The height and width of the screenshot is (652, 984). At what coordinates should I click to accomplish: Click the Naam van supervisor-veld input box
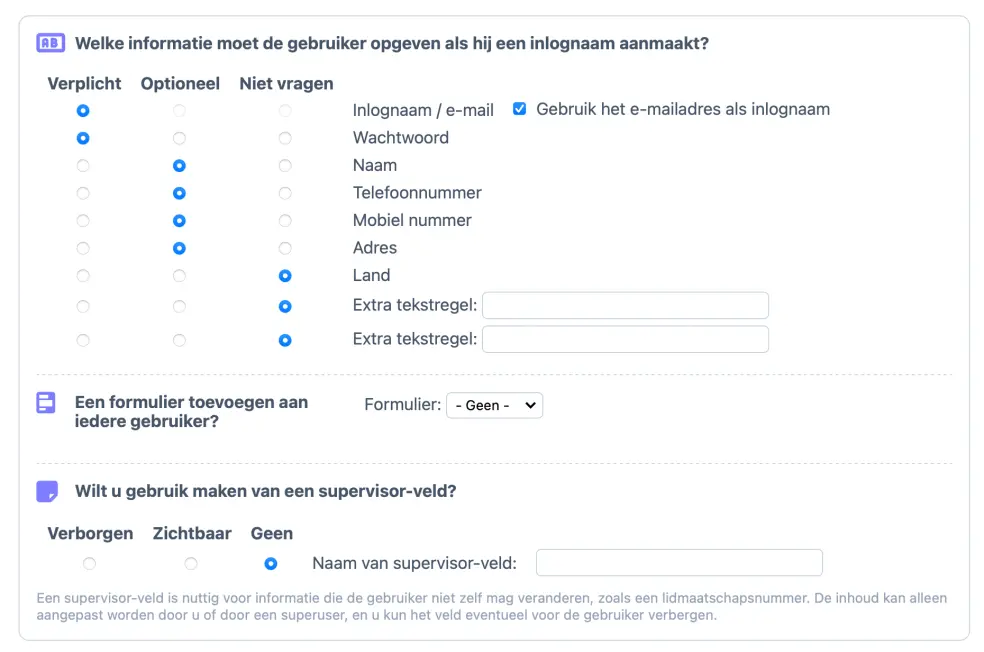(678, 562)
